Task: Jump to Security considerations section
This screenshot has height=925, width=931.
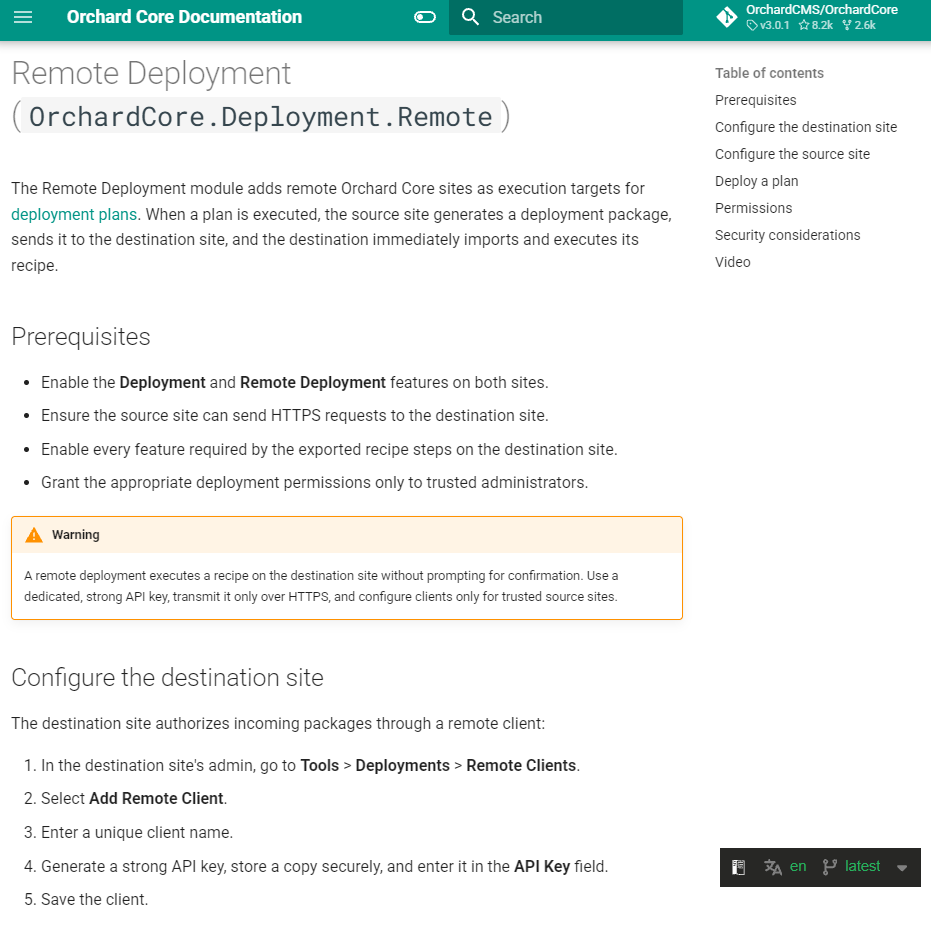Action: click(x=787, y=235)
